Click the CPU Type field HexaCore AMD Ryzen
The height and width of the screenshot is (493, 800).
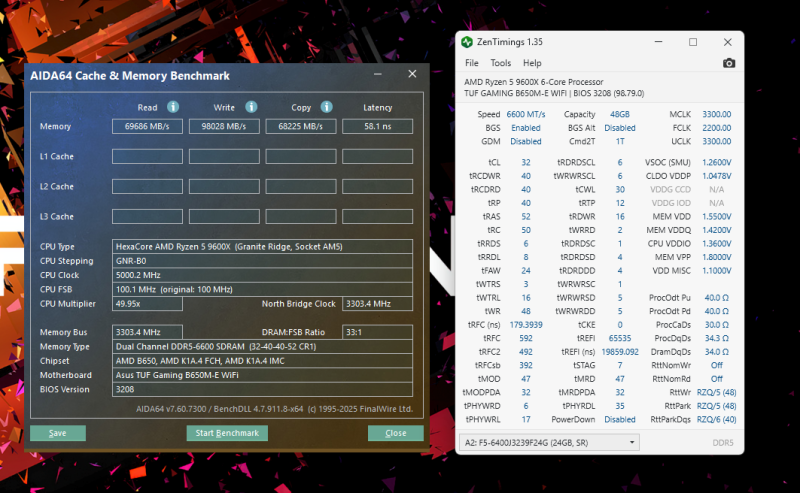[262, 246]
